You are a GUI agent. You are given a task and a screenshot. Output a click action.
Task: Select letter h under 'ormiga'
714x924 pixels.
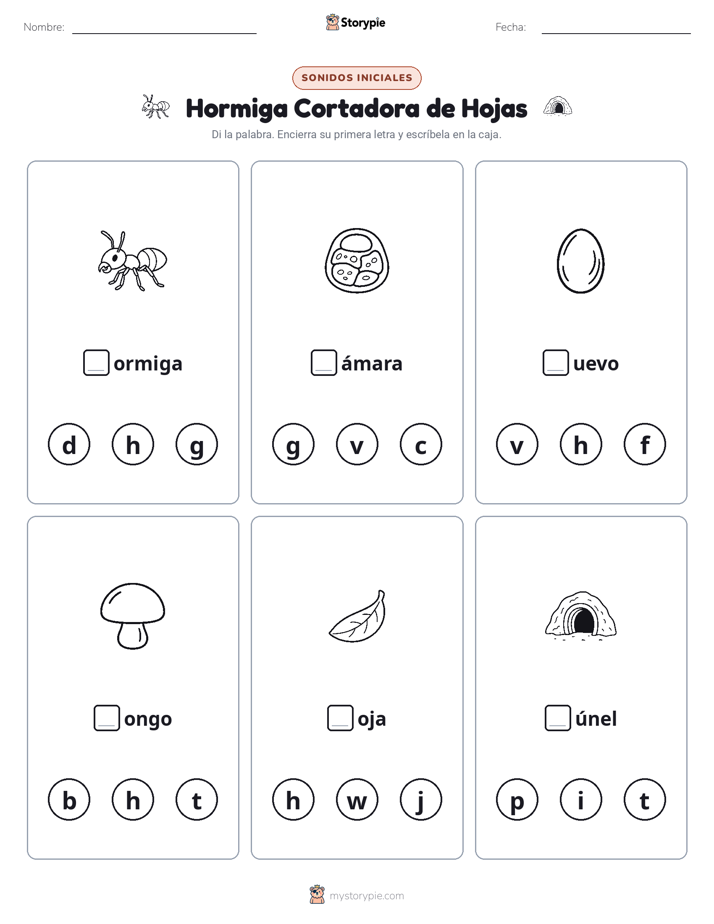pos(133,444)
